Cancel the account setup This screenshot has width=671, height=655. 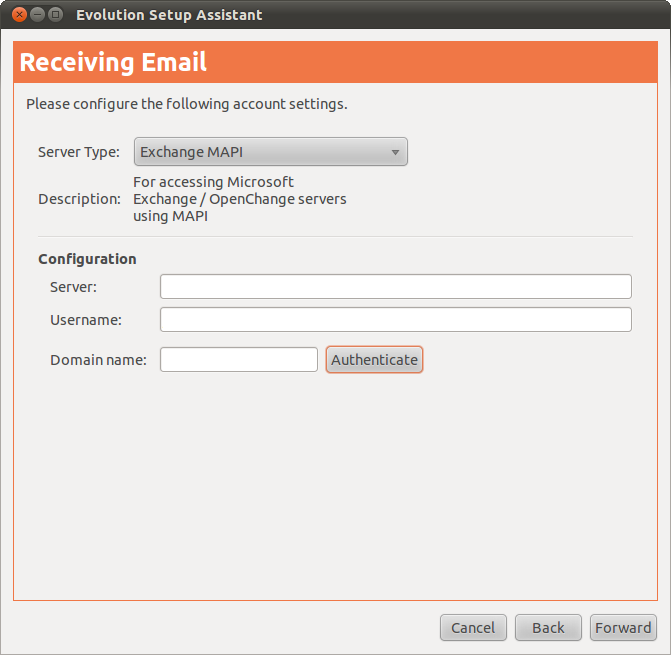tap(473, 628)
